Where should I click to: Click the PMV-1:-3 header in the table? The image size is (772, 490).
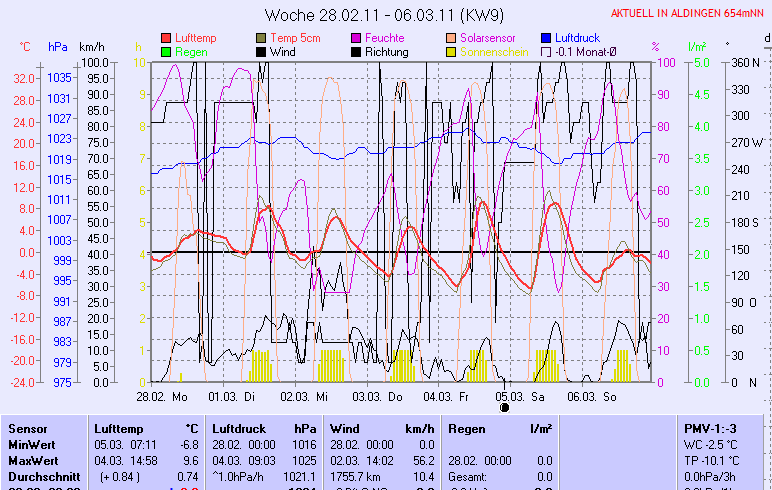pos(706,428)
